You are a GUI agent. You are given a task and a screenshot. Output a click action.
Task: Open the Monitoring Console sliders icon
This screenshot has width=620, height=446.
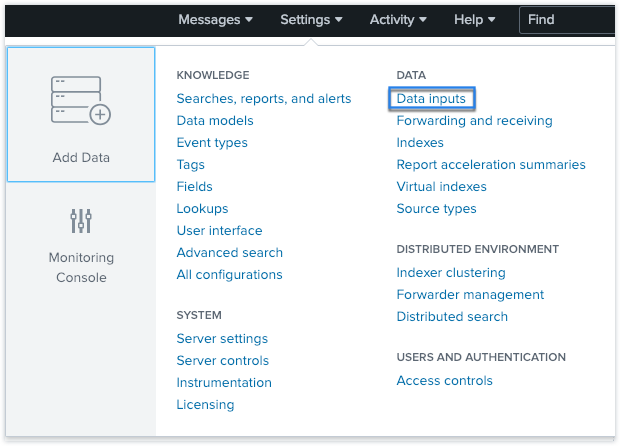[x=81, y=221]
